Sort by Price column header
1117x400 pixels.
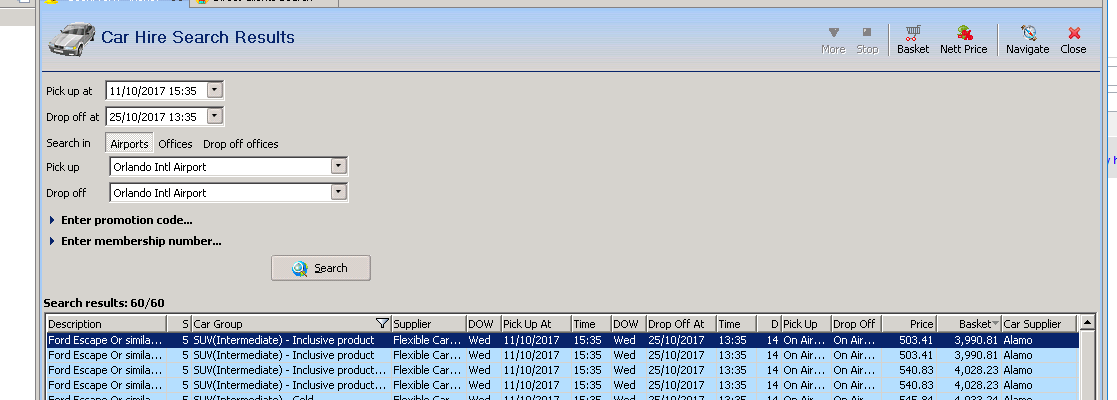909,324
